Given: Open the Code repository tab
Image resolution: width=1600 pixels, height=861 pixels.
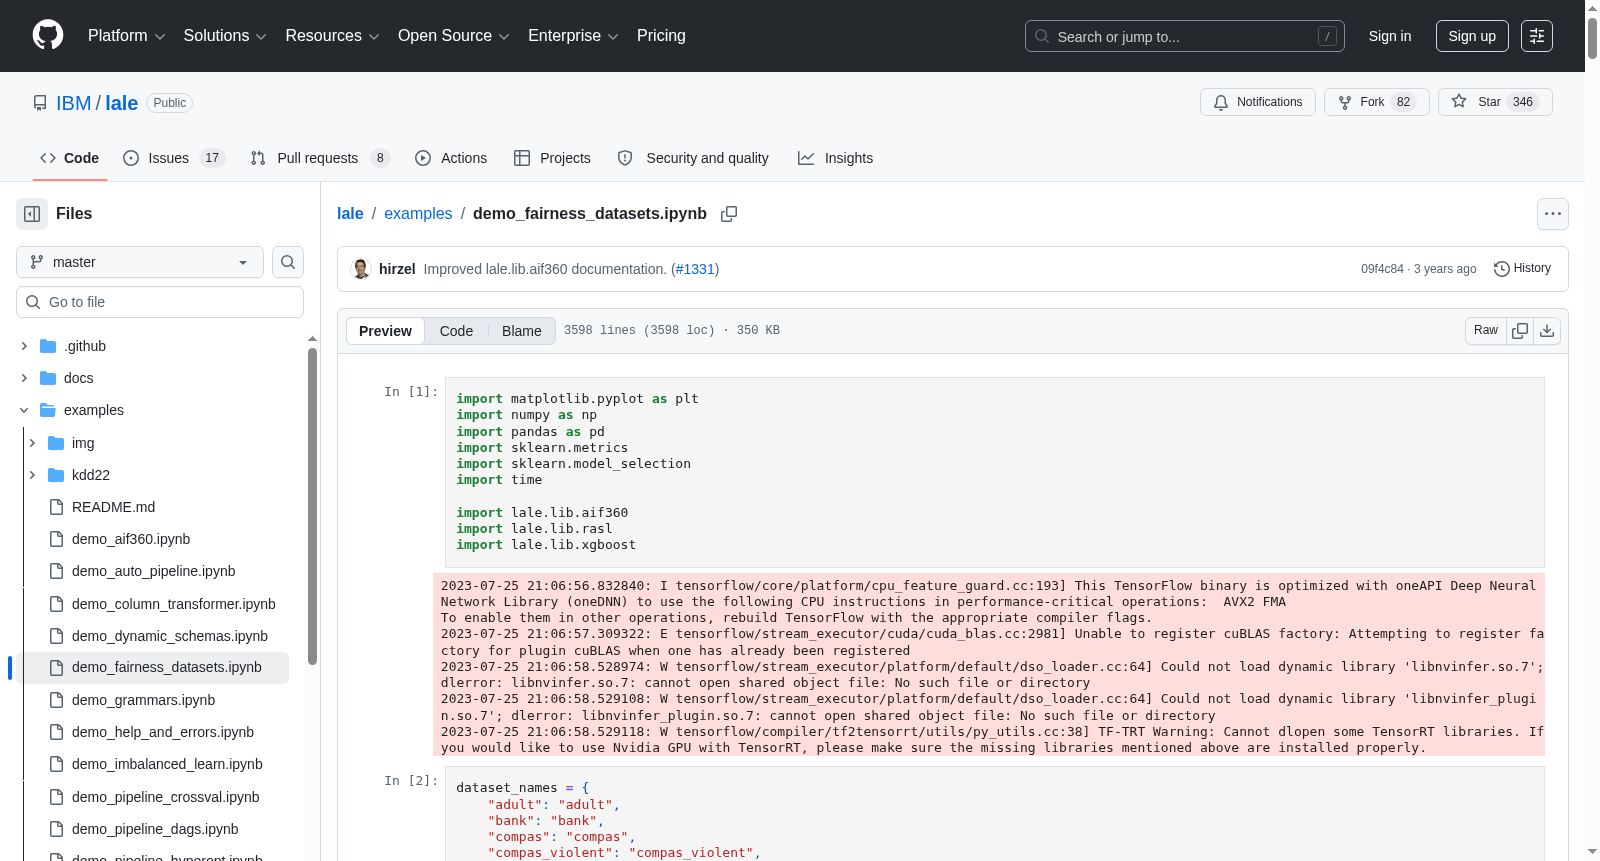Looking at the screenshot, I should click(69, 158).
